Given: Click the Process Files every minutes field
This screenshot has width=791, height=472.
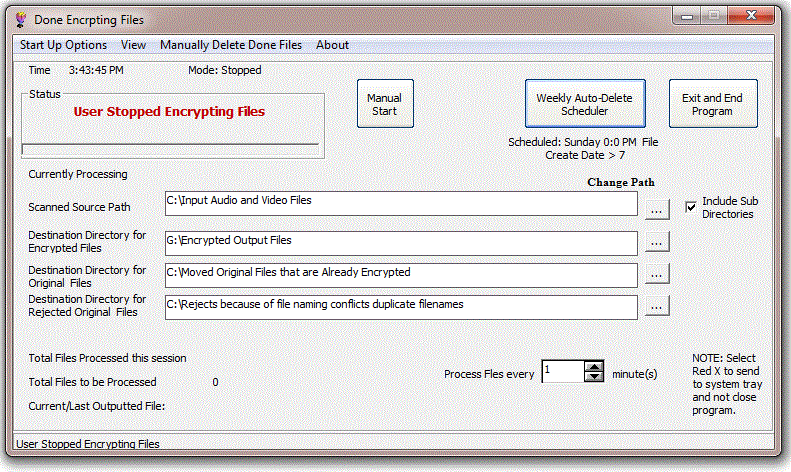Looking at the screenshot, I should pyautogui.click(x=563, y=371).
